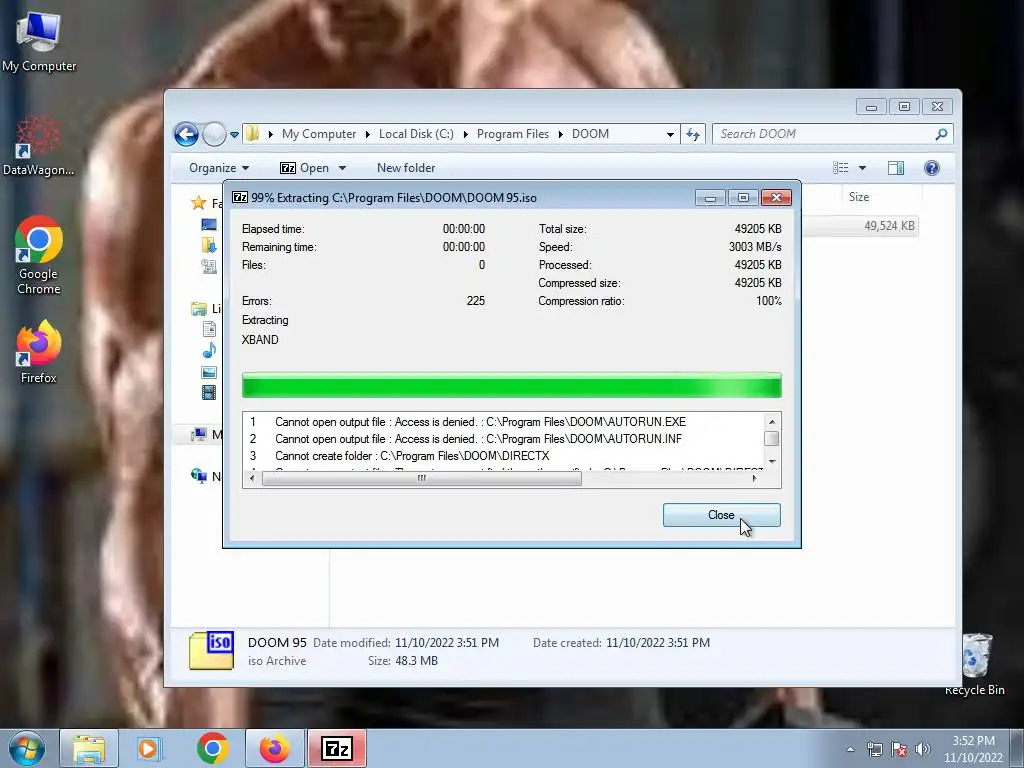
Task: Open Action Center flag icon
Action: click(x=899, y=749)
